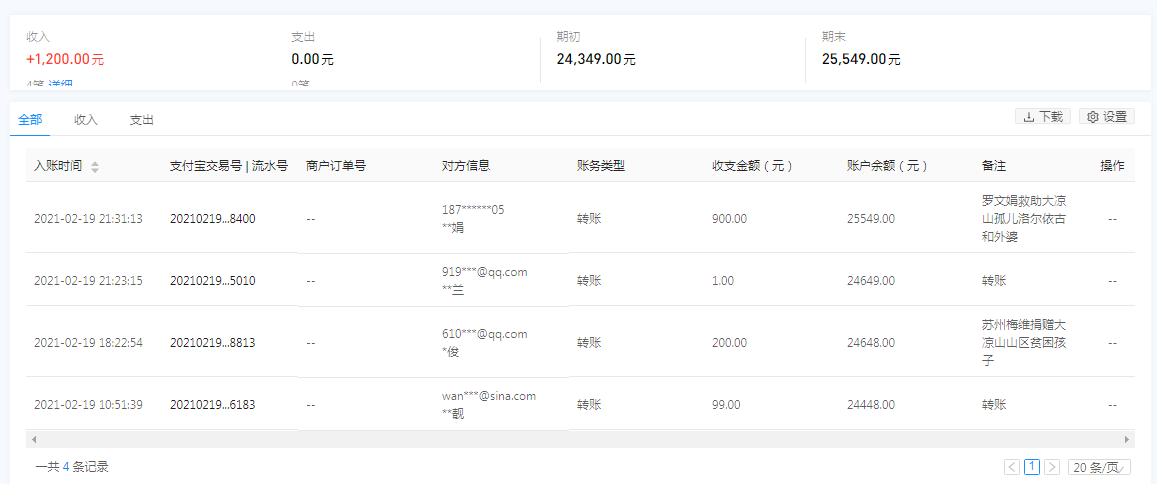Switch to the 支出 tab
The width and height of the screenshot is (1157, 484).
click(142, 120)
